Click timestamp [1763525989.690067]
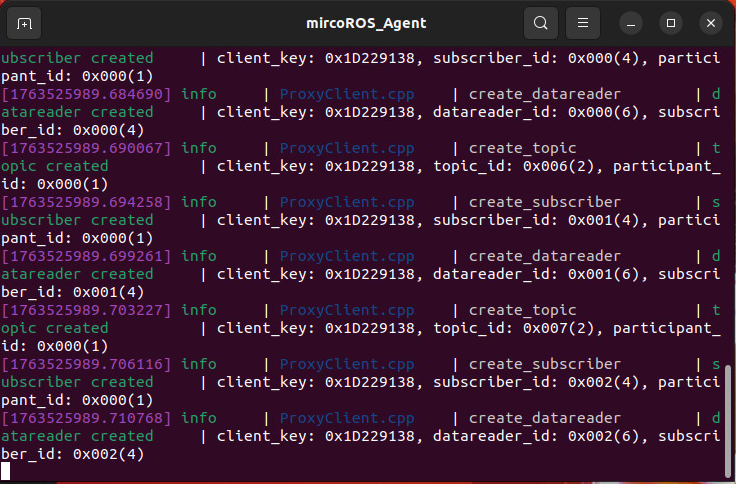Viewport: 736px width, 484px height. coord(86,148)
